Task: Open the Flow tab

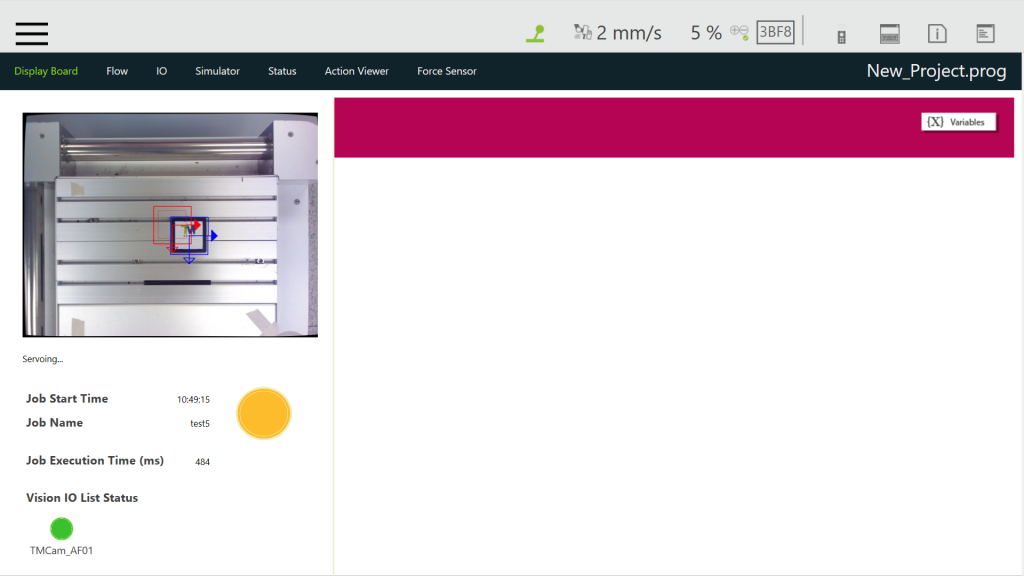Action: pos(117,71)
